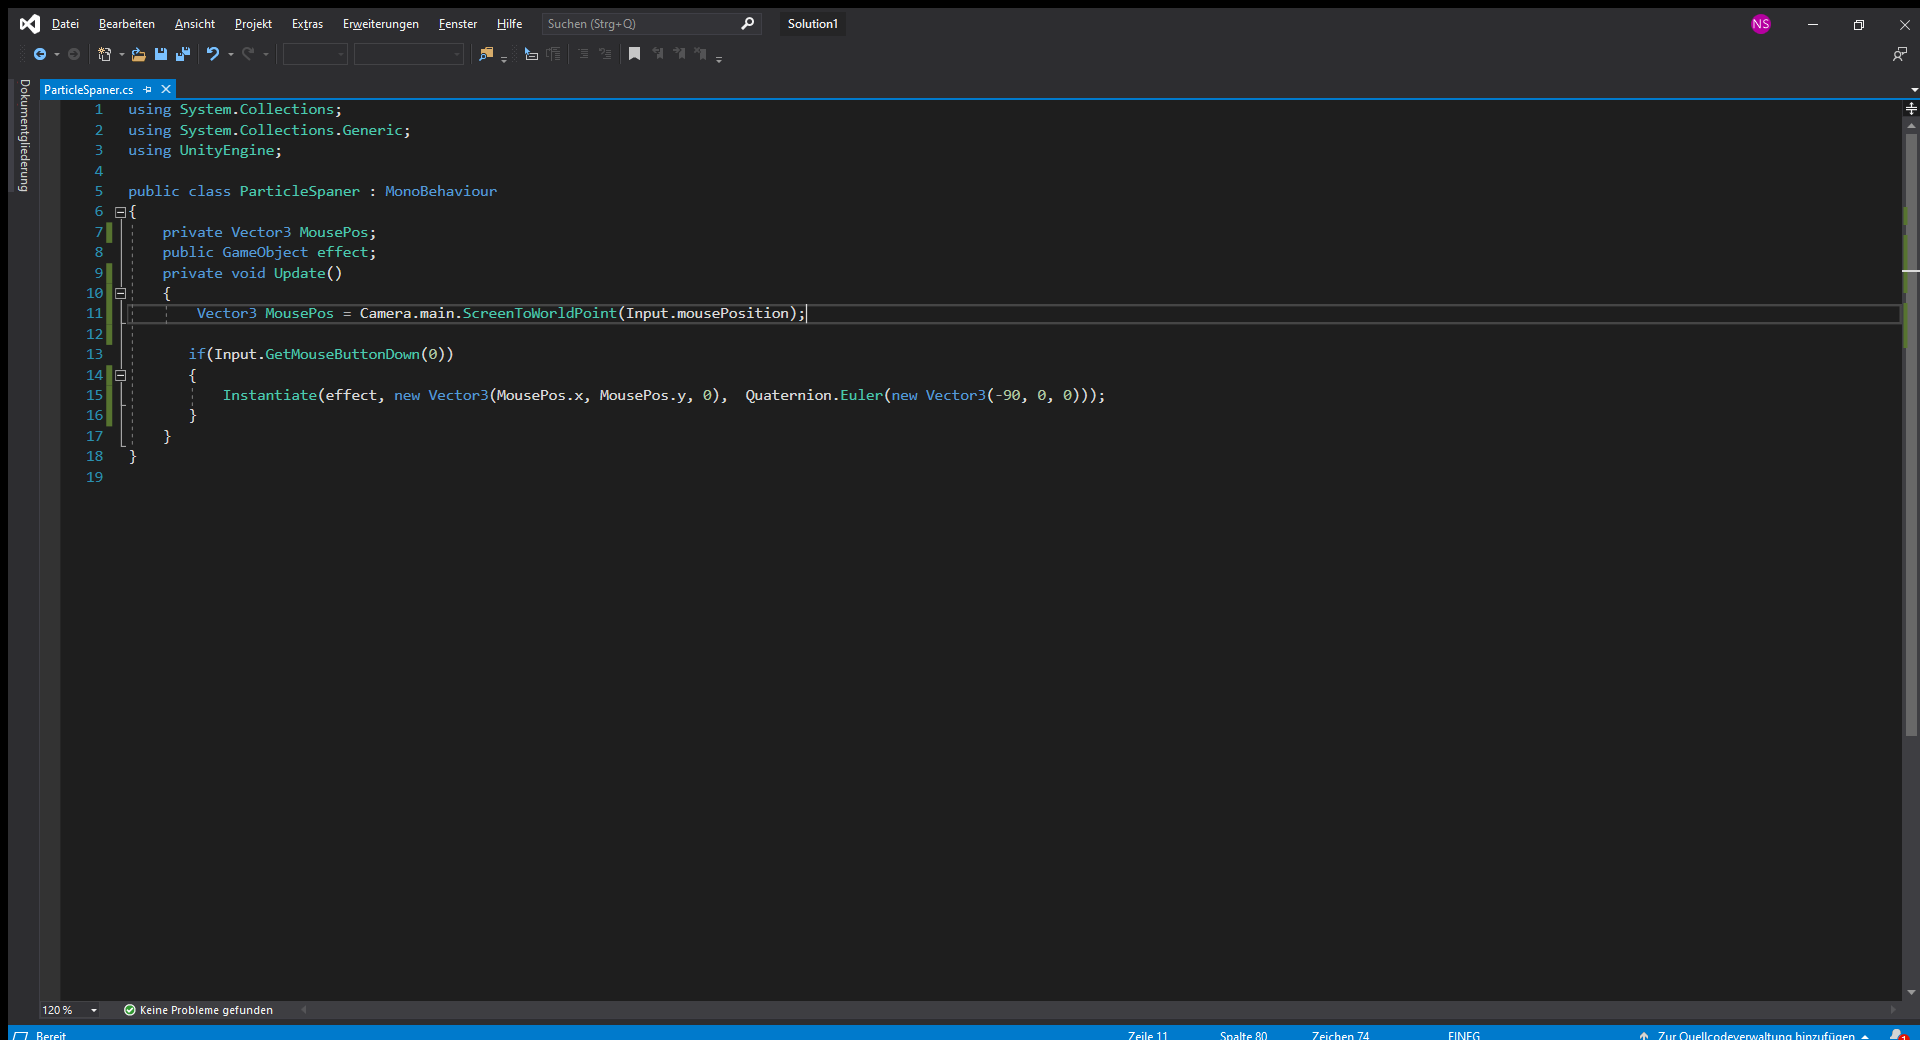Open the Extras menu
Viewport: 1920px width, 1040px height.
coord(307,24)
